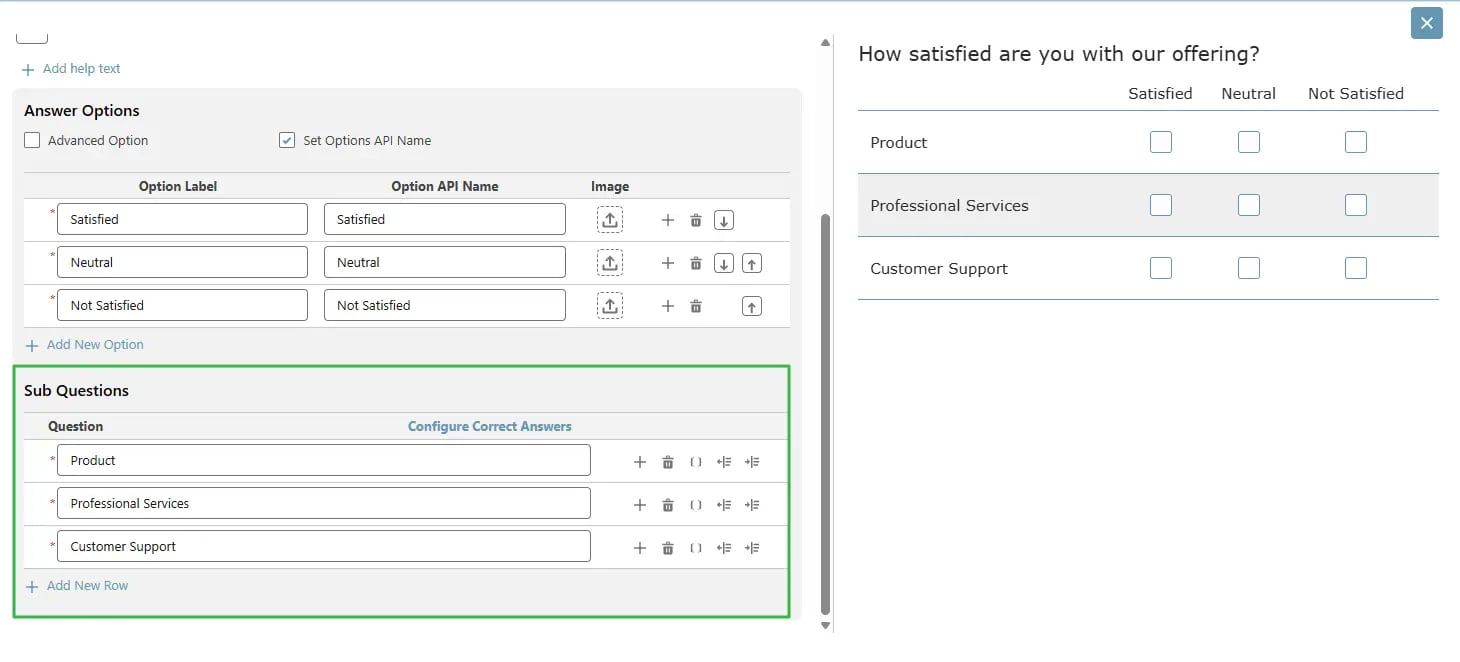This screenshot has height=662, width=1460.
Task: Delete the Satisfied answer option
Action: [x=696, y=220]
